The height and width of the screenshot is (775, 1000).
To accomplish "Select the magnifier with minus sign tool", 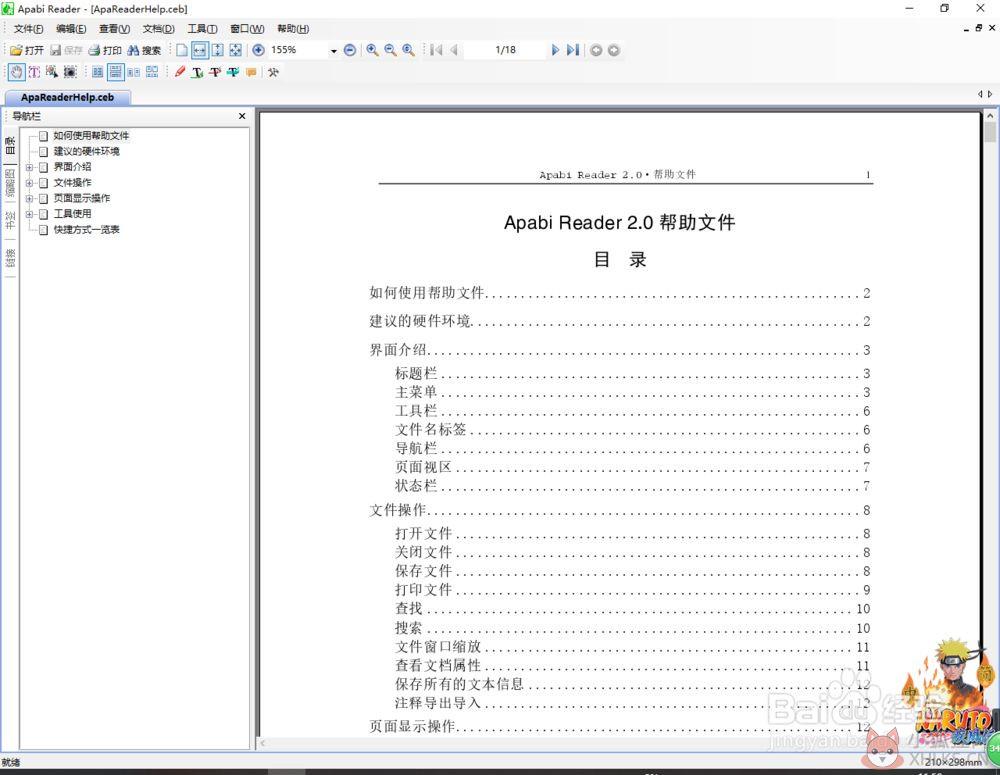I will [x=390, y=50].
